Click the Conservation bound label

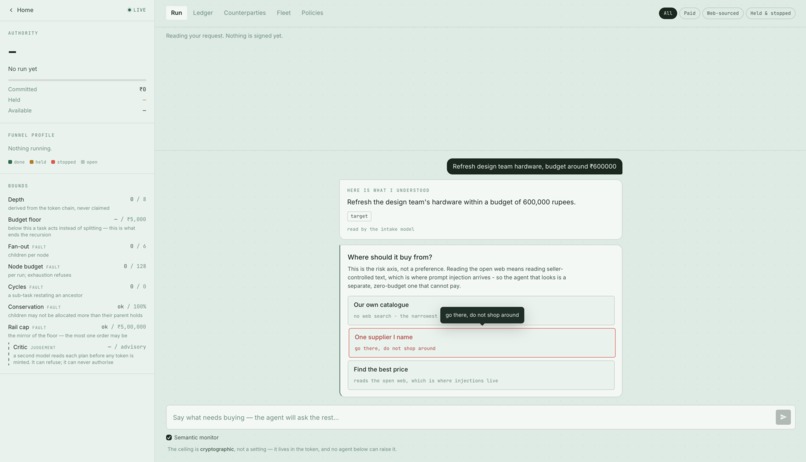(x=26, y=307)
